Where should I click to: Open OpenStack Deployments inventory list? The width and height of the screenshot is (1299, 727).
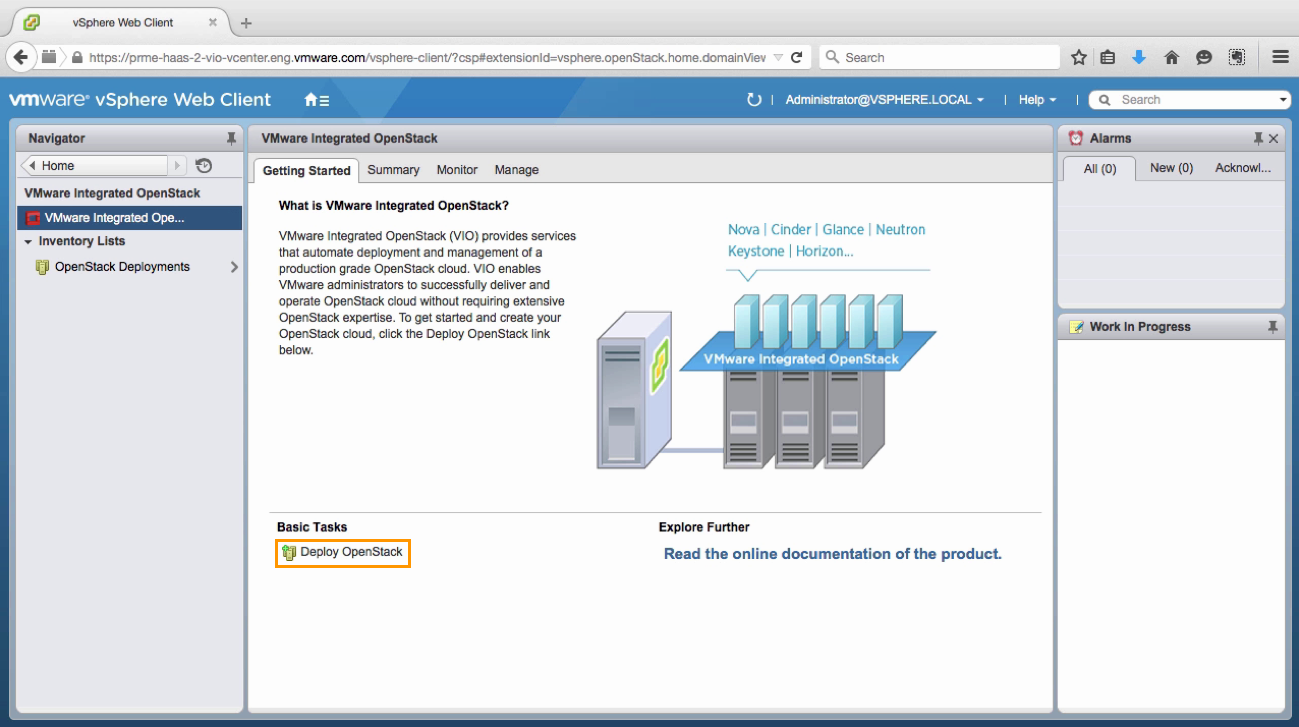122,267
